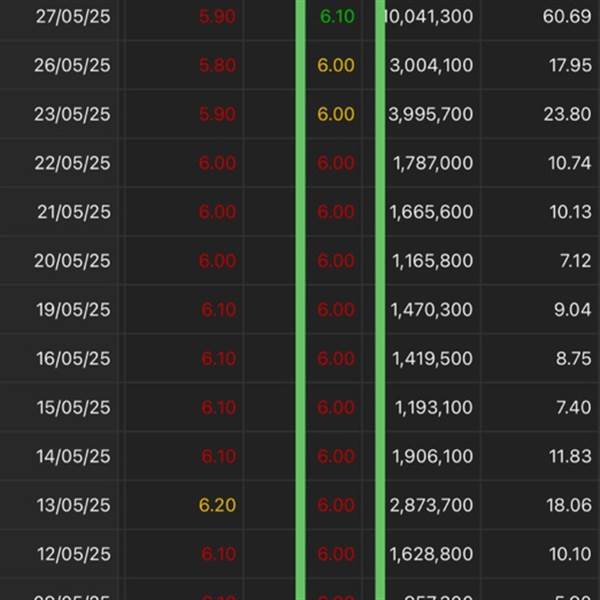Screen dimensions: 600x600
Task: Click the red 5.80 price on 26/05/25
Action: 217,66
